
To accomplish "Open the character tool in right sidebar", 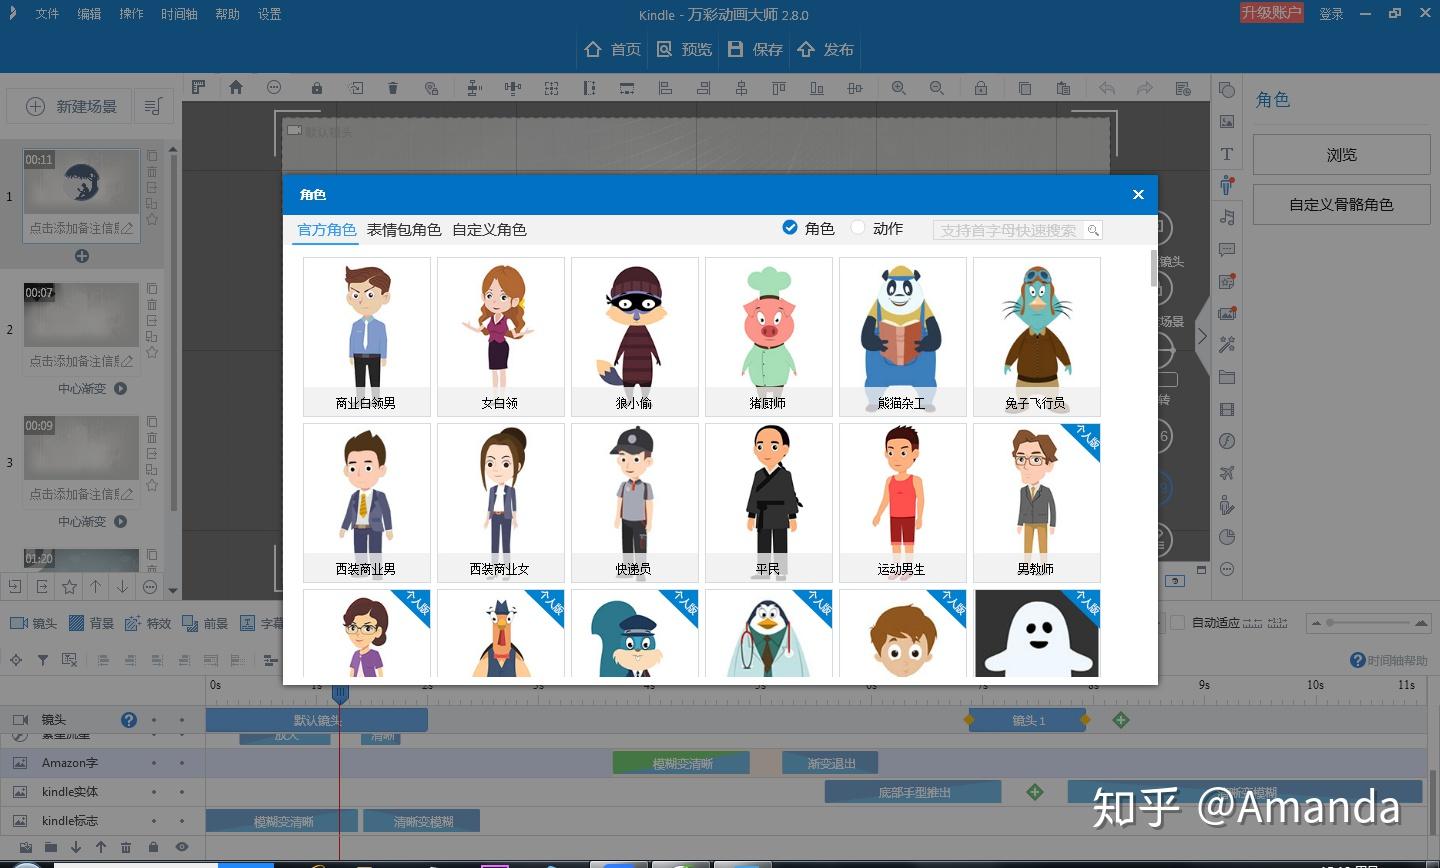I will [1227, 185].
